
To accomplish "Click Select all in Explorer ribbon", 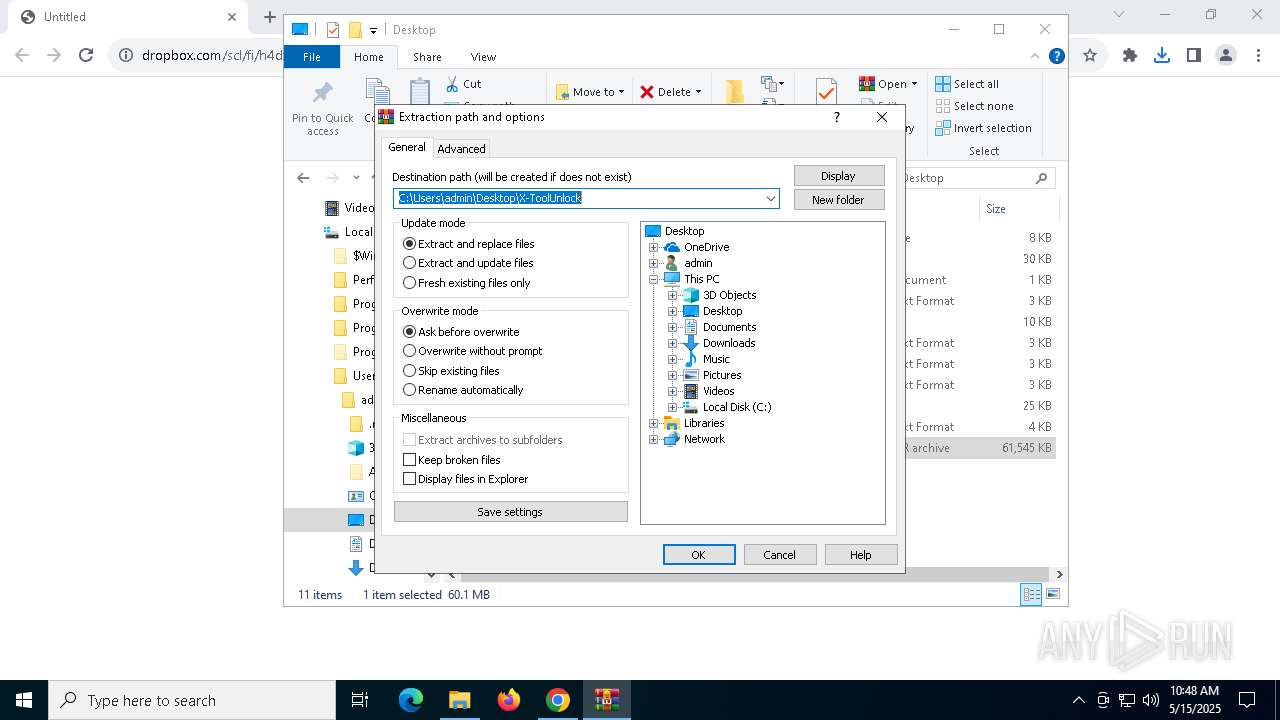I will click(967, 84).
